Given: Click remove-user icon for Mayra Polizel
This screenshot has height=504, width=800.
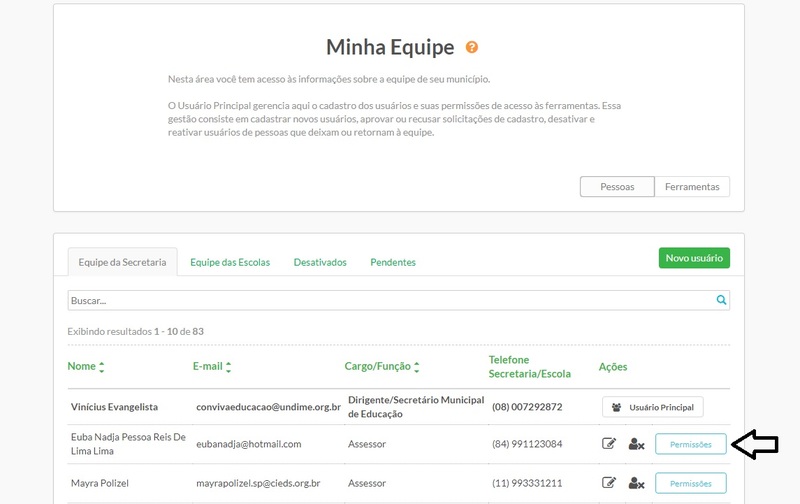Looking at the screenshot, I should (x=636, y=483).
